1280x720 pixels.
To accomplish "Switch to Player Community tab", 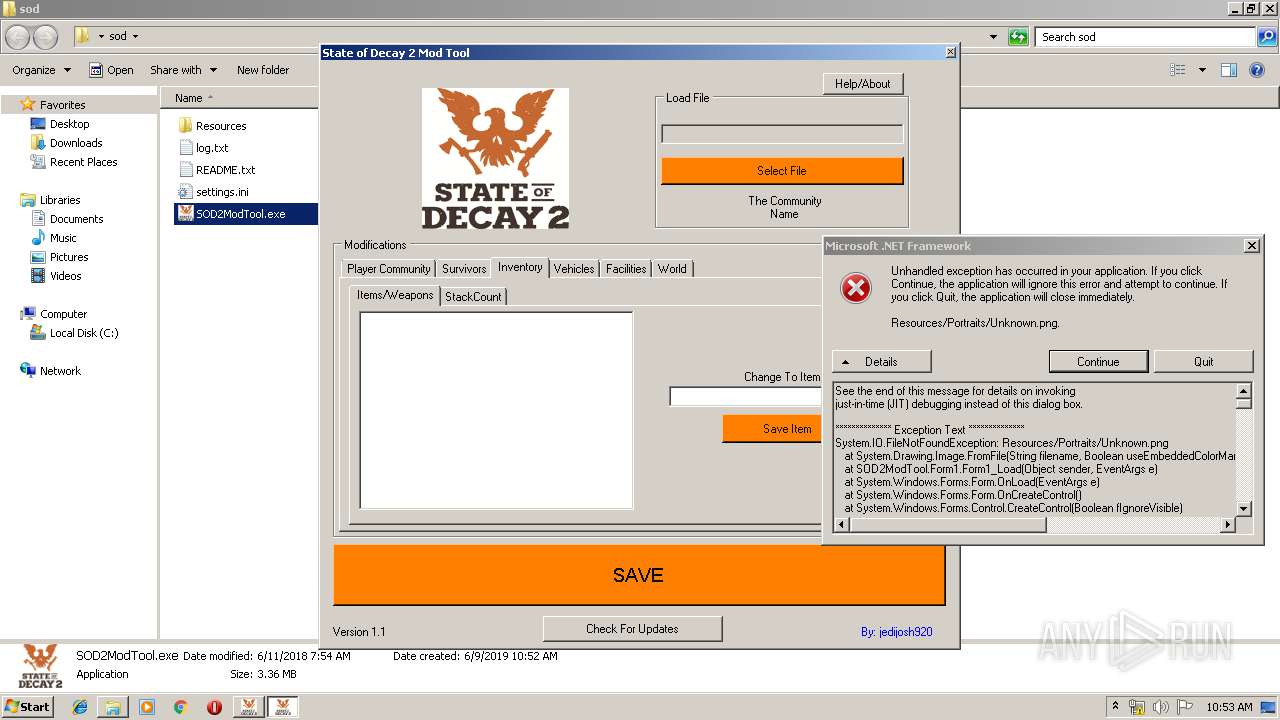I will [389, 269].
